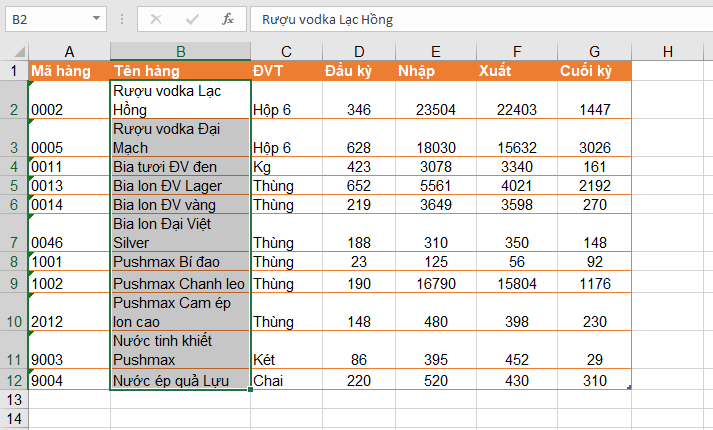
Task: Click the fill handle of the B2:B12 selection
Action: [x=251, y=390]
